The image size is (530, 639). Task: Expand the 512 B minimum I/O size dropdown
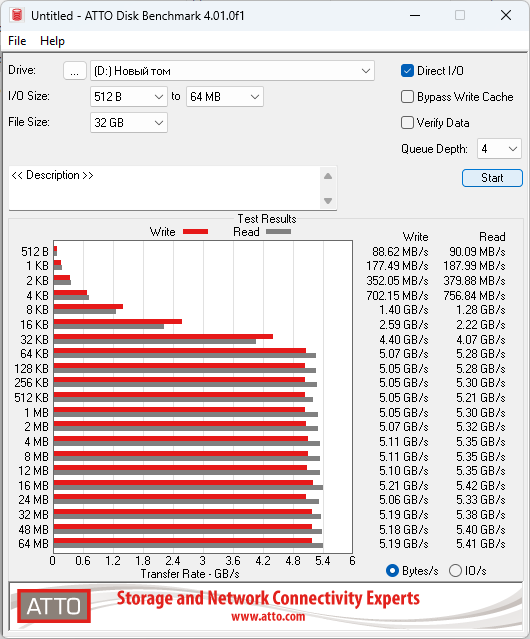click(129, 97)
